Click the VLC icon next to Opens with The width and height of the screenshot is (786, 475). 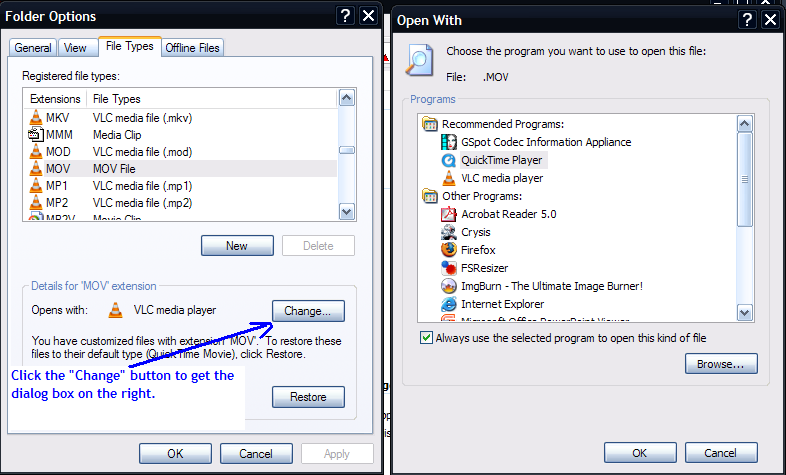[115, 310]
